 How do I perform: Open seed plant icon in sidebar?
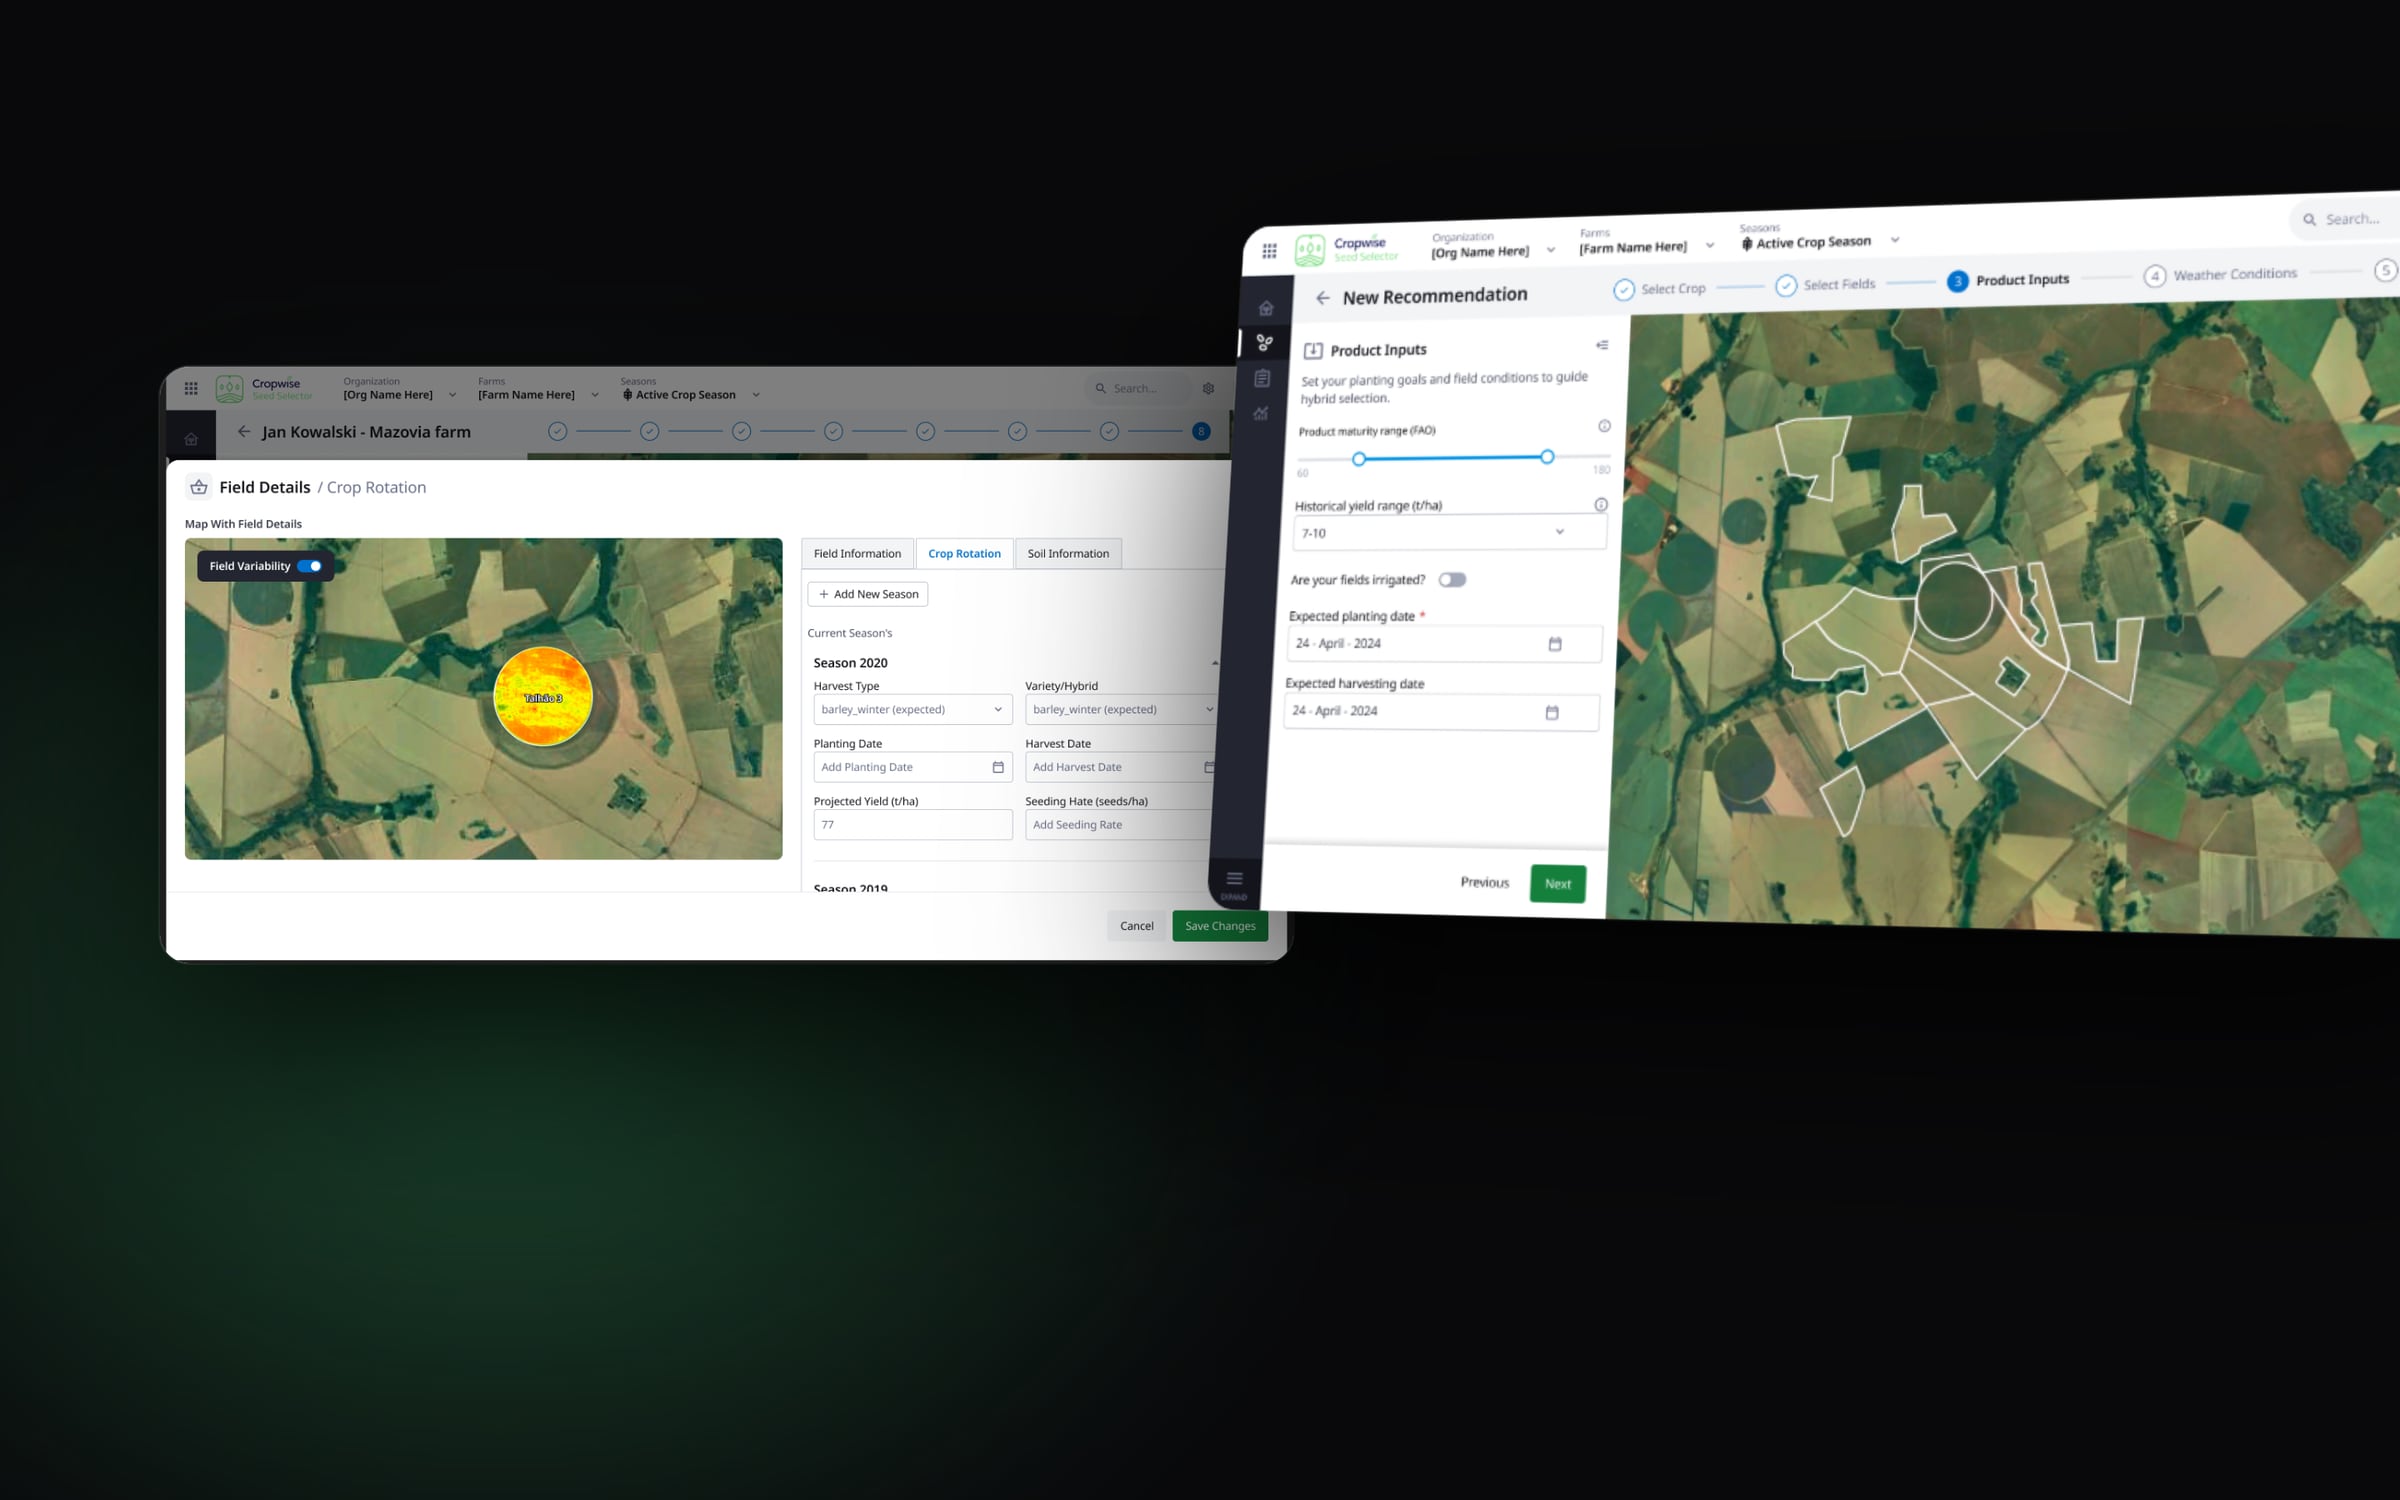[x=1264, y=343]
